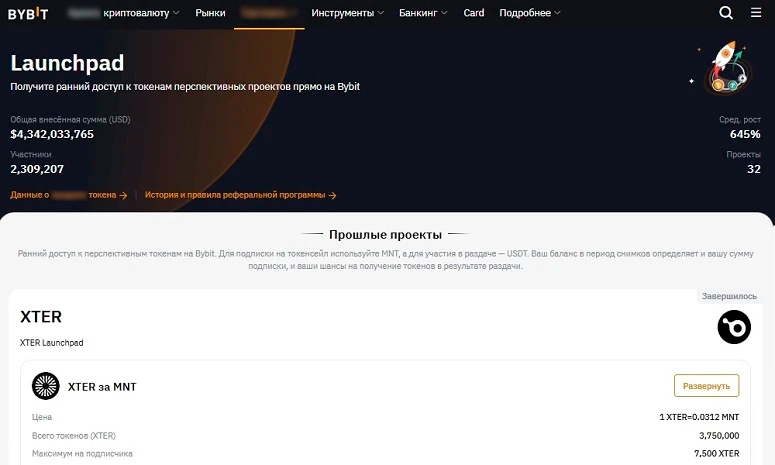Click arrow next to token data link
This screenshot has width=775, height=465.
tap(123, 196)
